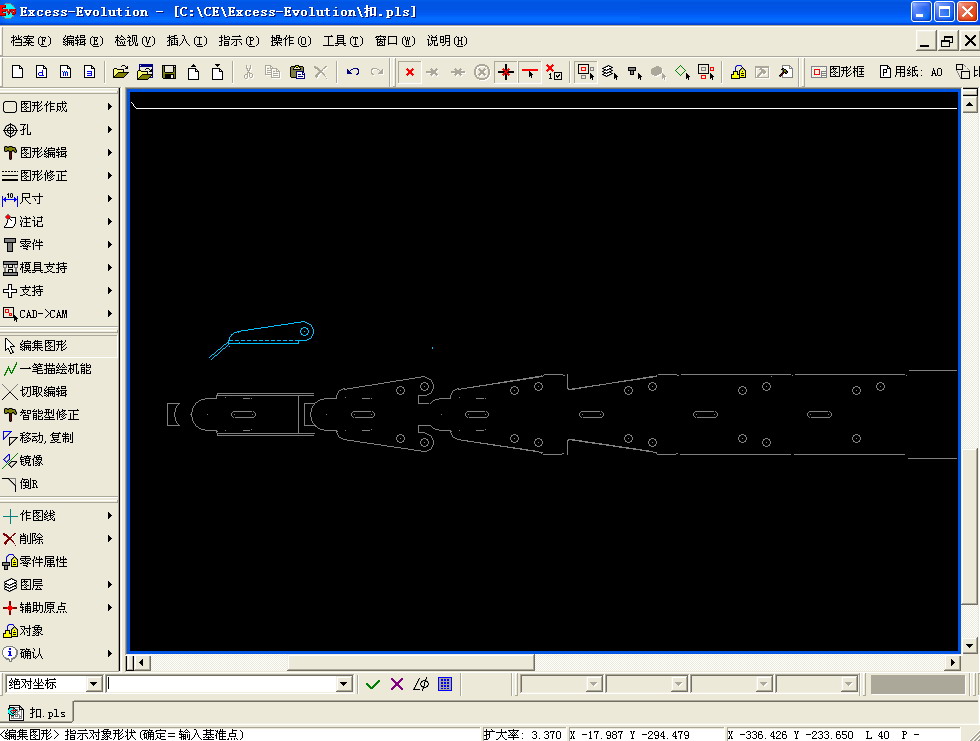Expand the 图形作成 submenu
Viewport: 980px width, 741px height.
(59, 107)
